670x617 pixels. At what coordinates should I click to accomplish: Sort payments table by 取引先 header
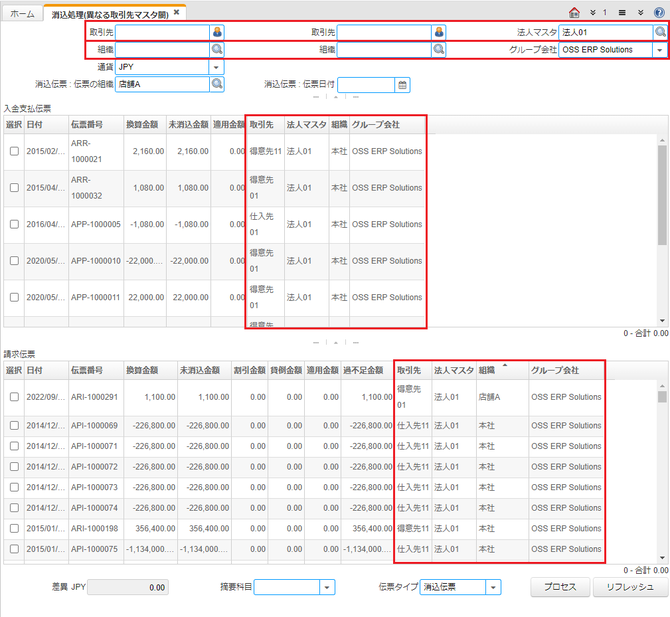265,124
